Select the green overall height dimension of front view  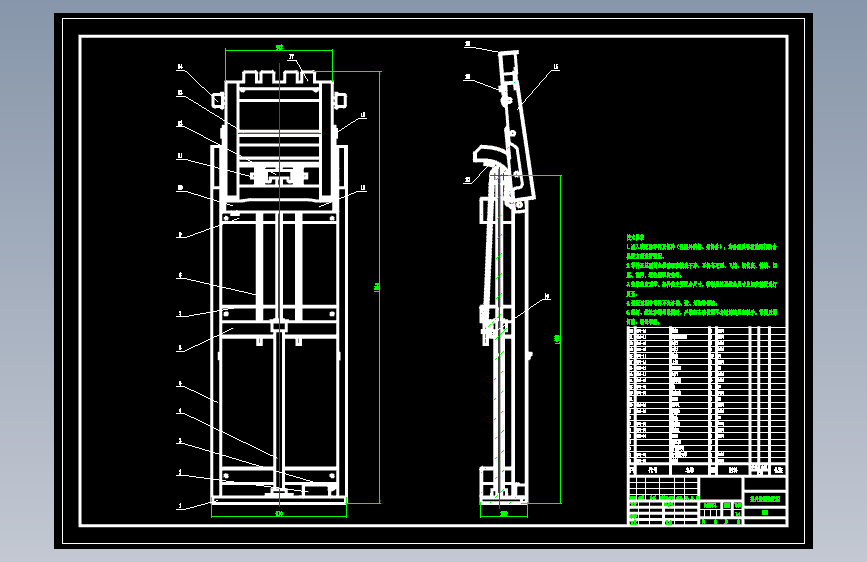pyautogui.click(x=379, y=287)
